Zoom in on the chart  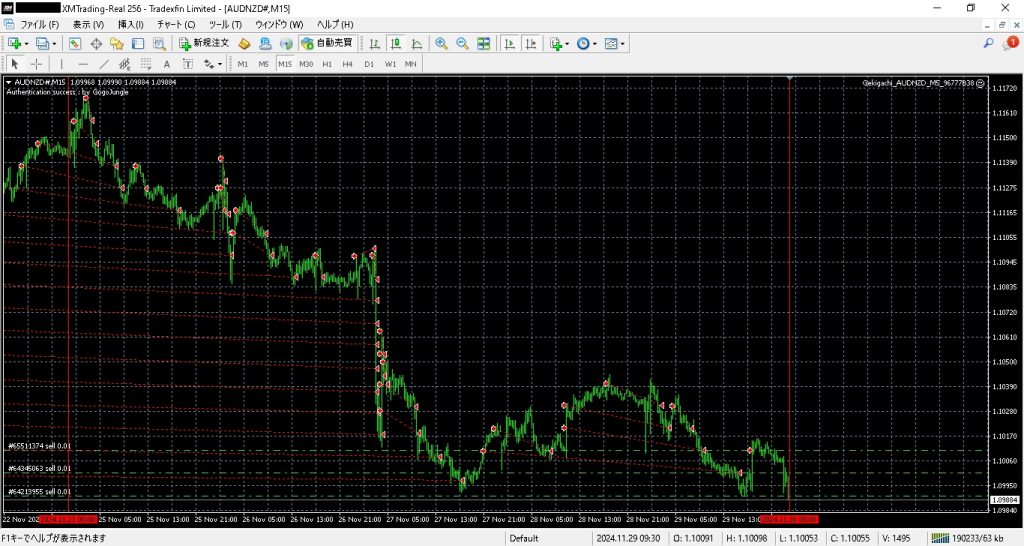[441, 43]
